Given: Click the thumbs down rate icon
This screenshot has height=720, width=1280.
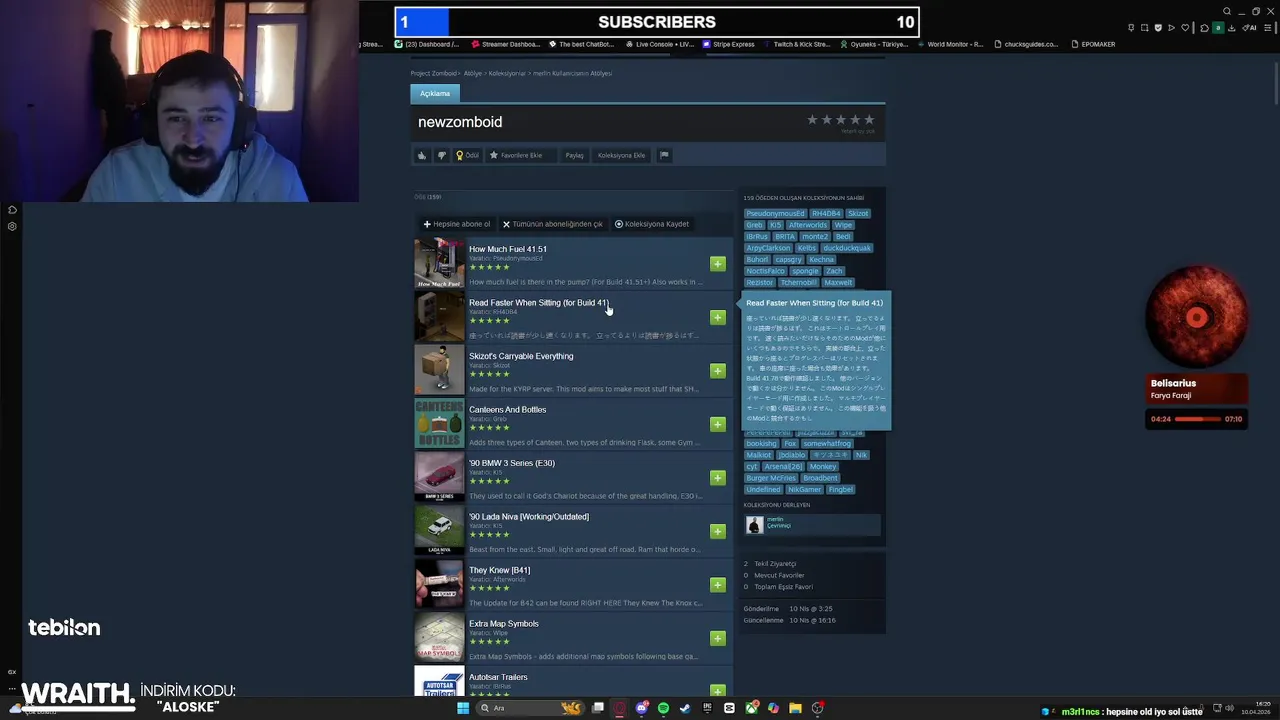Looking at the screenshot, I should coord(442,155).
